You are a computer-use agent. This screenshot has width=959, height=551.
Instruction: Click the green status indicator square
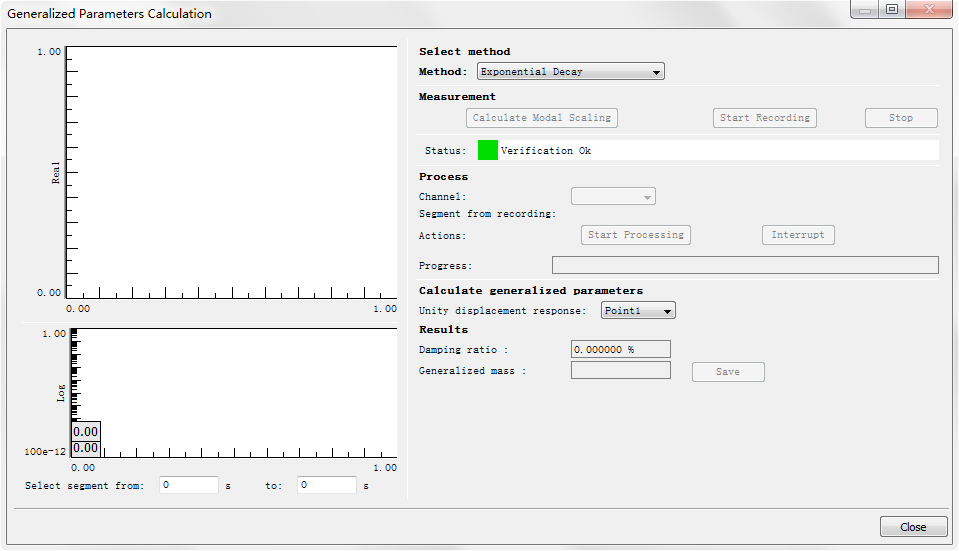tap(487, 150)
